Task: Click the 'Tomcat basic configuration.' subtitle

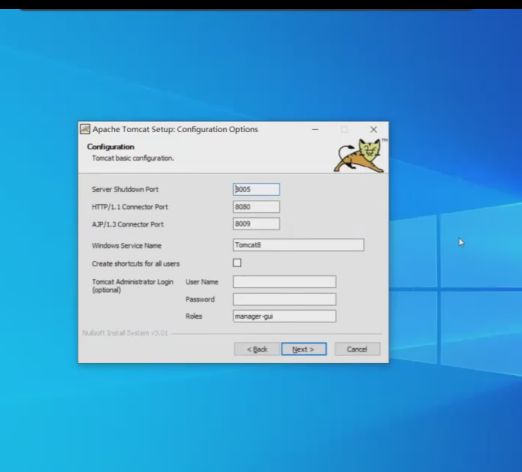Action: tap(133, 158)
